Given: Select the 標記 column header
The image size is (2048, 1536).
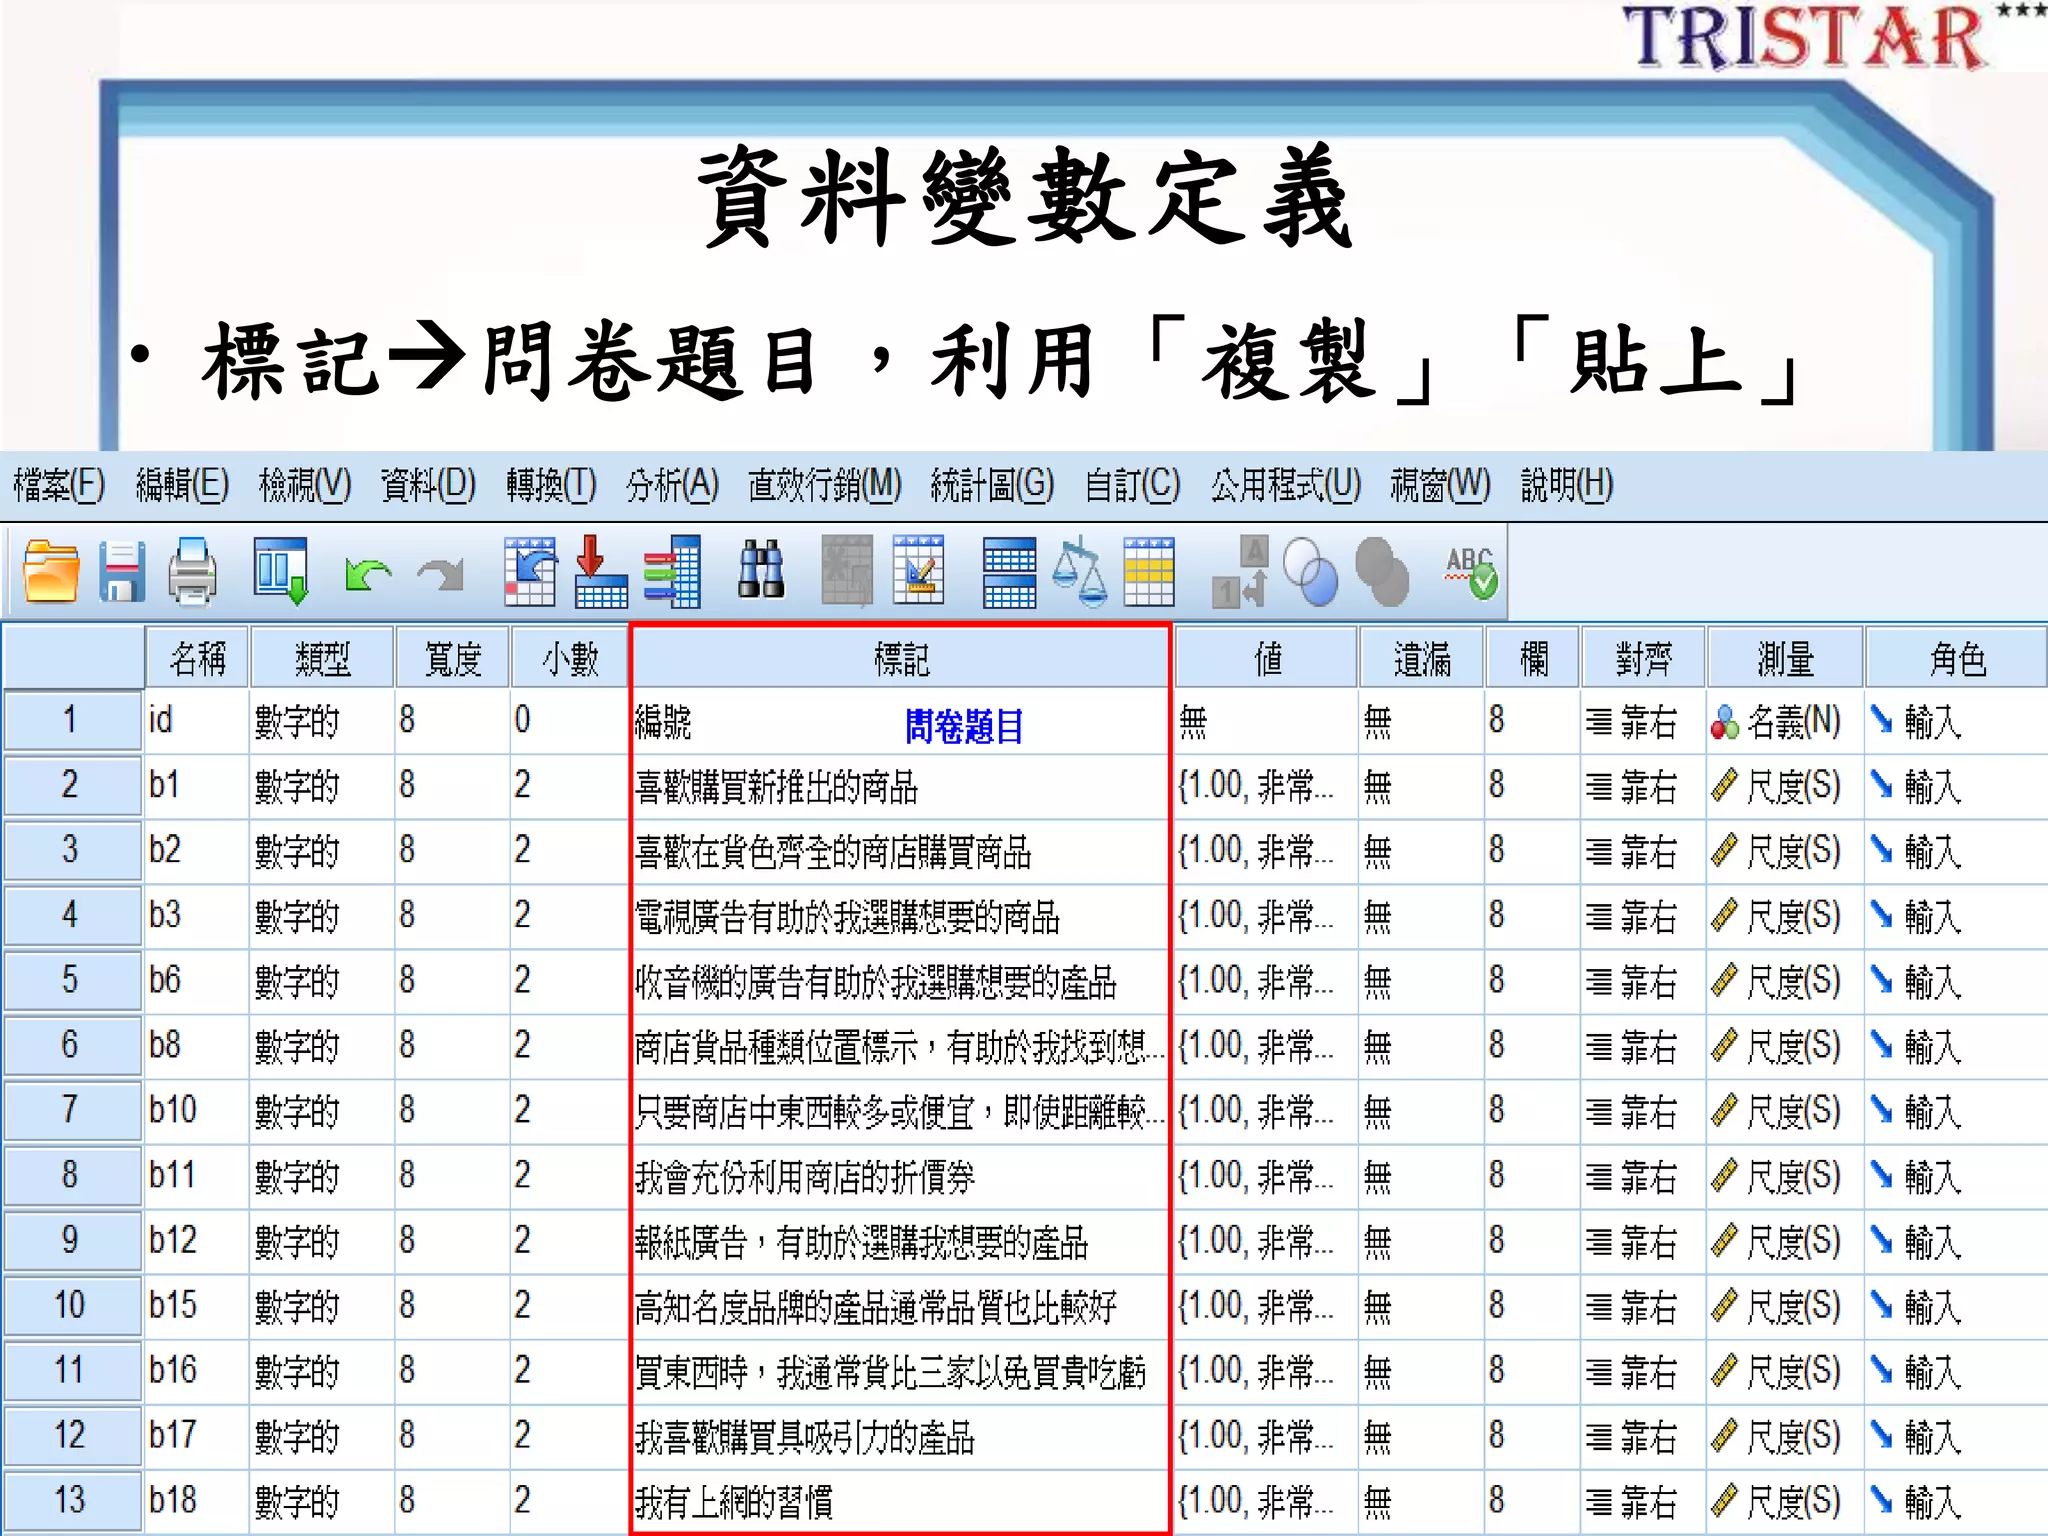Looking at the screenshot, I should pyautogui.click(x=900, y=659).
